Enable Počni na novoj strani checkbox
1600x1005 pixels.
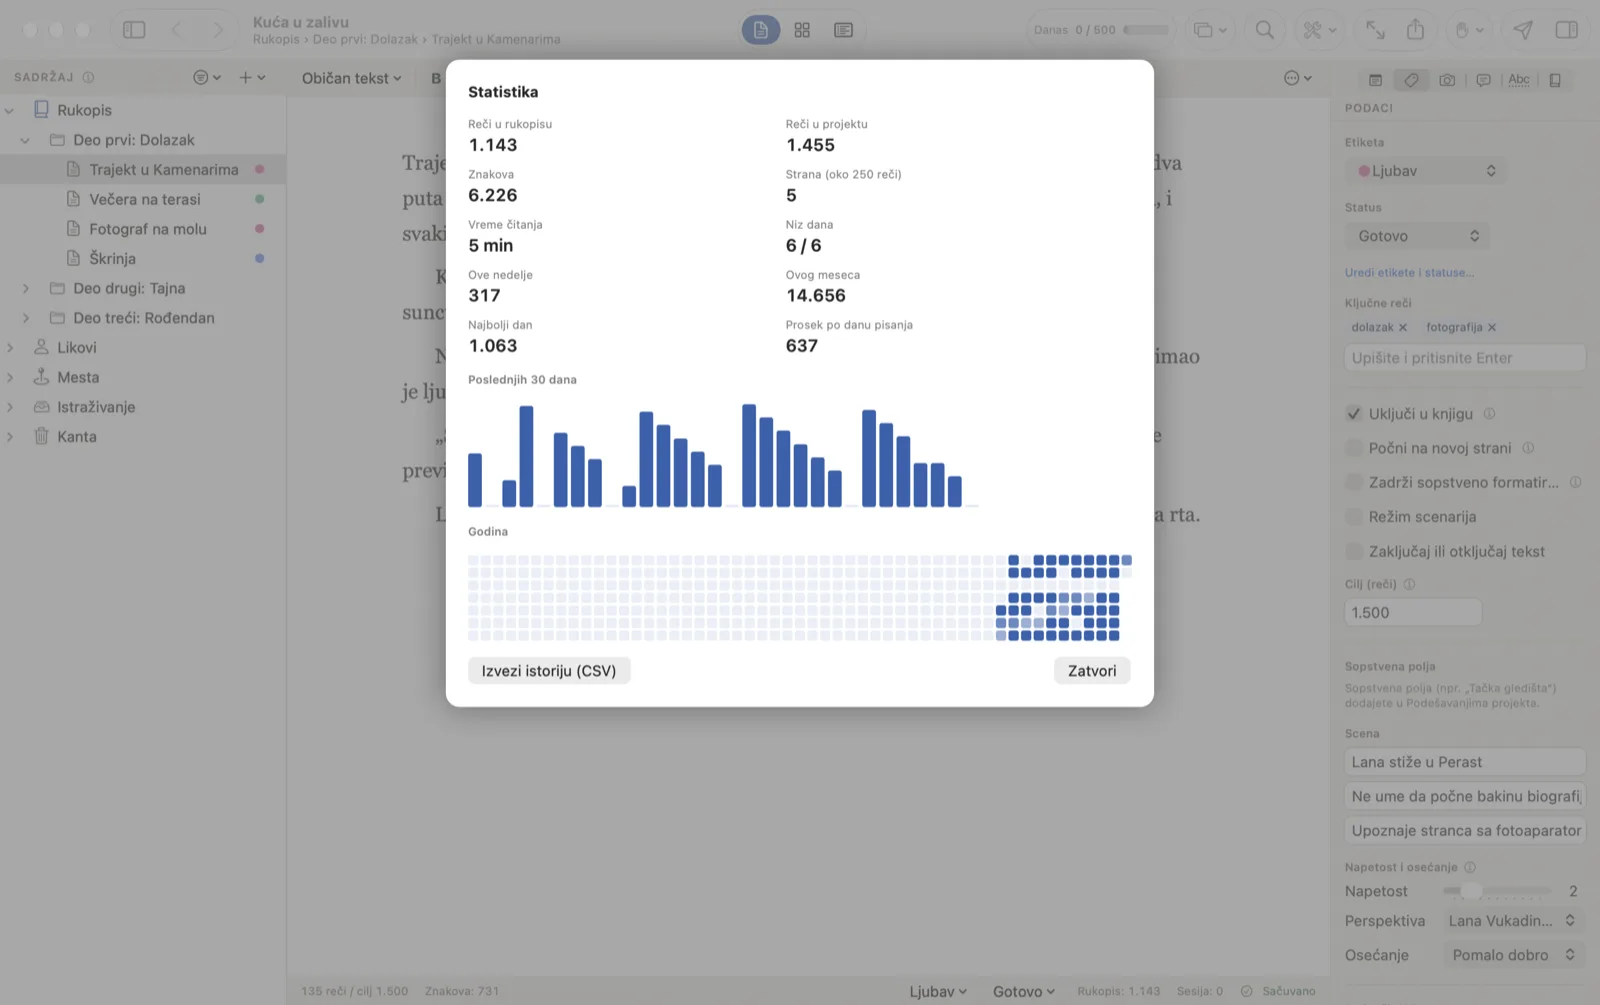click(1354, 448)
